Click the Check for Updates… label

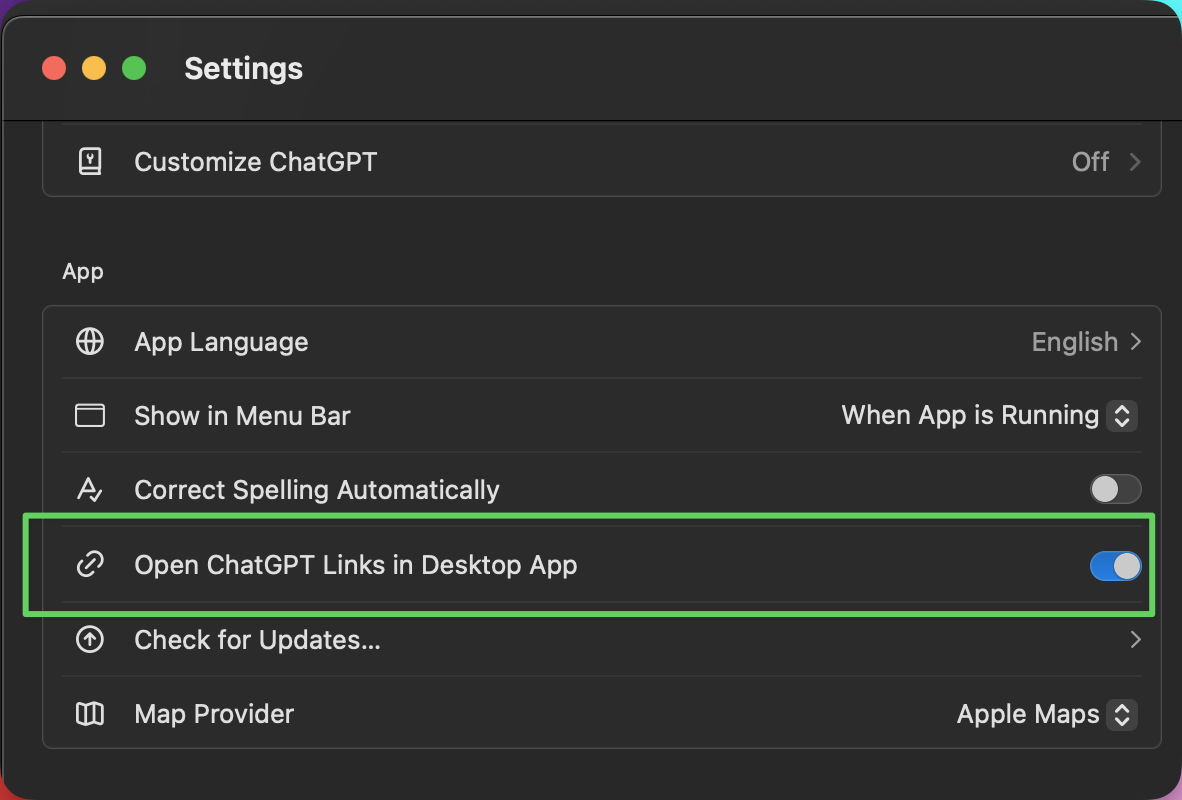coord(257,640)
